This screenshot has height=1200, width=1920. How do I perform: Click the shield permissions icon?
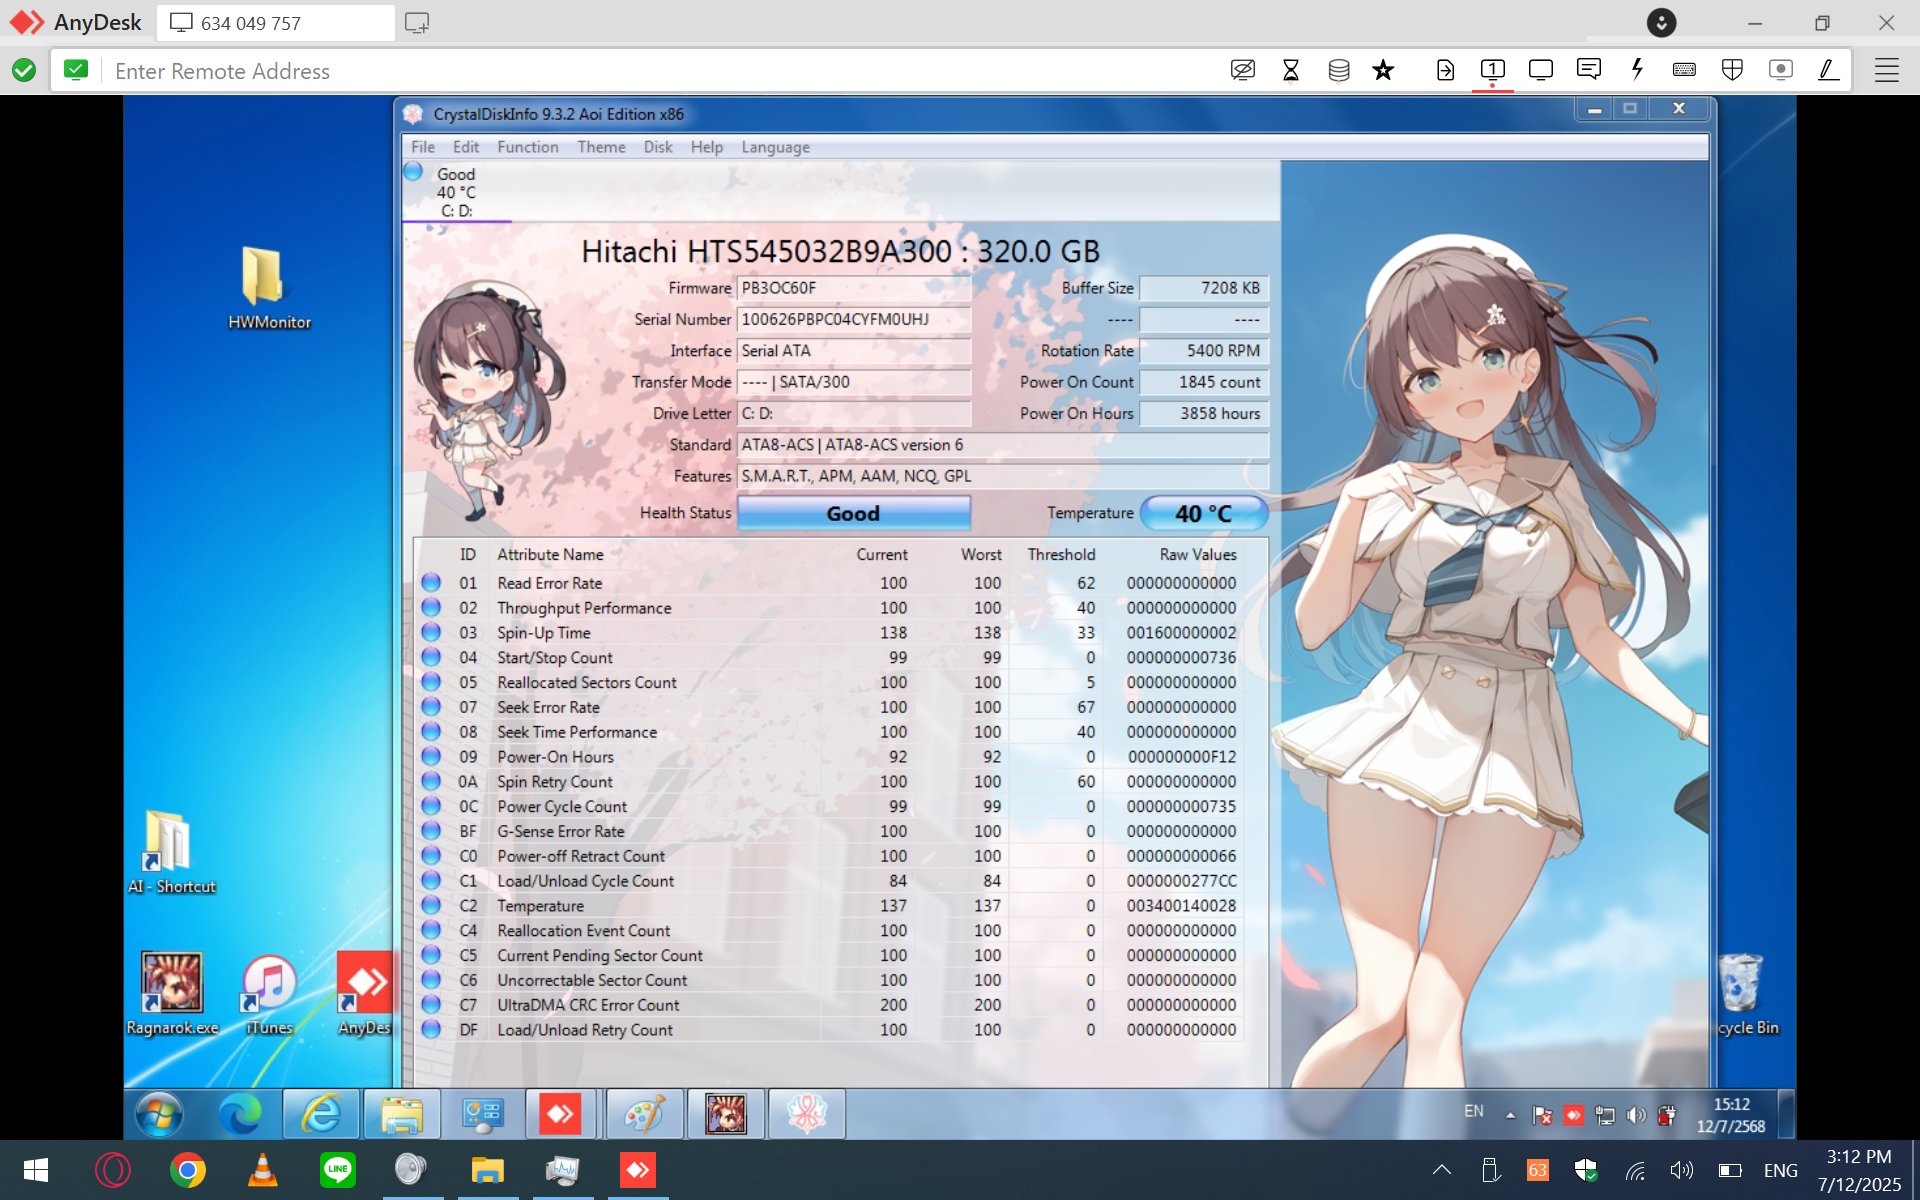1732,70
